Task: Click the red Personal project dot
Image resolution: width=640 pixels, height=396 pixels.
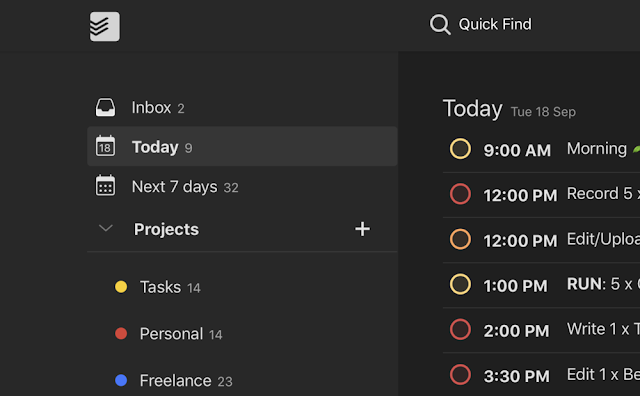Action: click(x=121, y=334)
